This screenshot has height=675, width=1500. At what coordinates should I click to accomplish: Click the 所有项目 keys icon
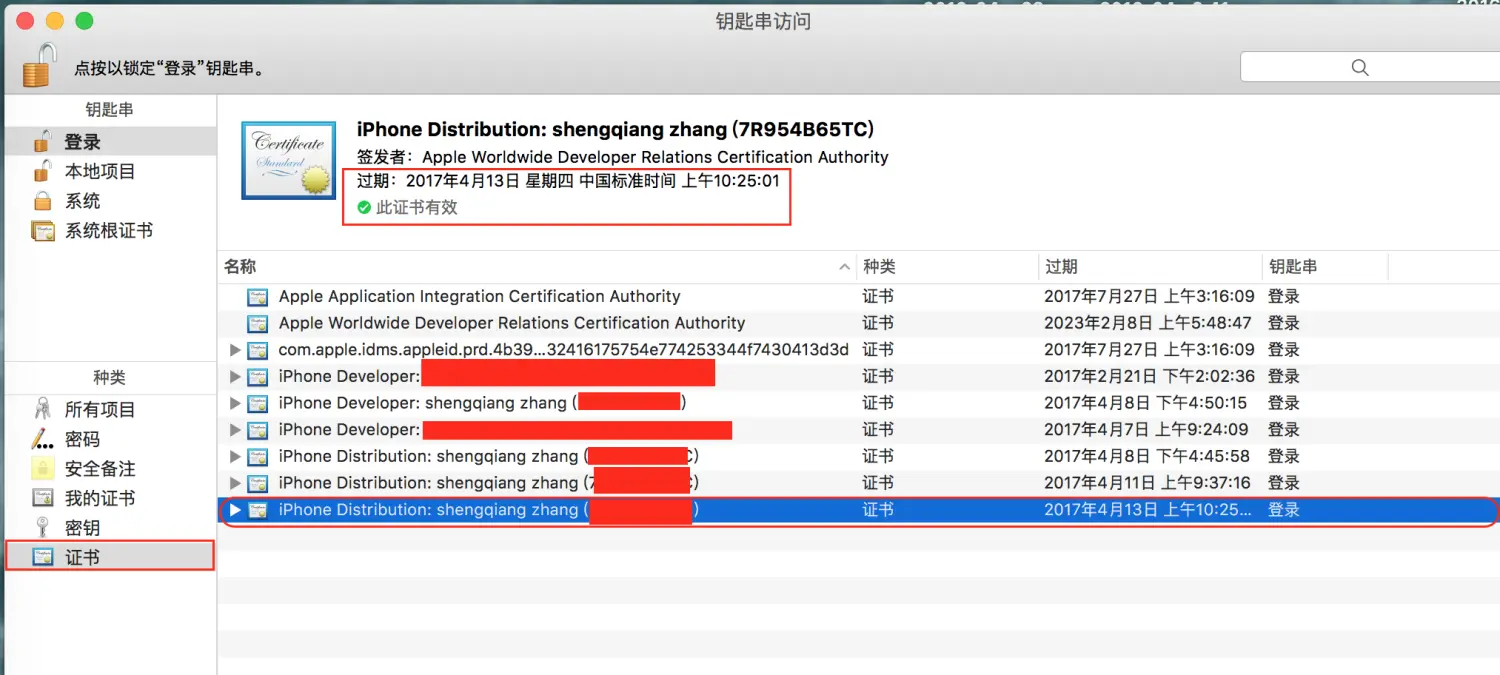click(x=42, y=409)
